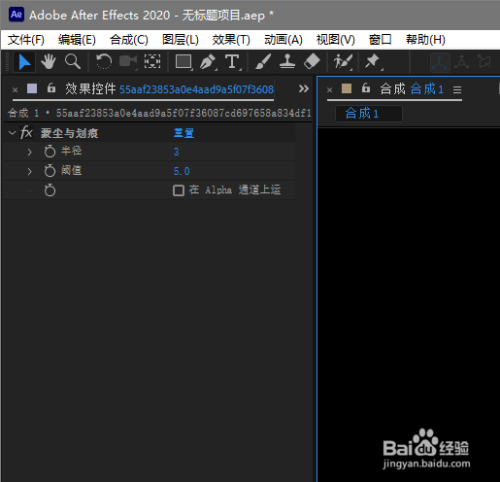Select the Clone Stamp tool
This screenshot has width=500, height=482.
point(287,62)
